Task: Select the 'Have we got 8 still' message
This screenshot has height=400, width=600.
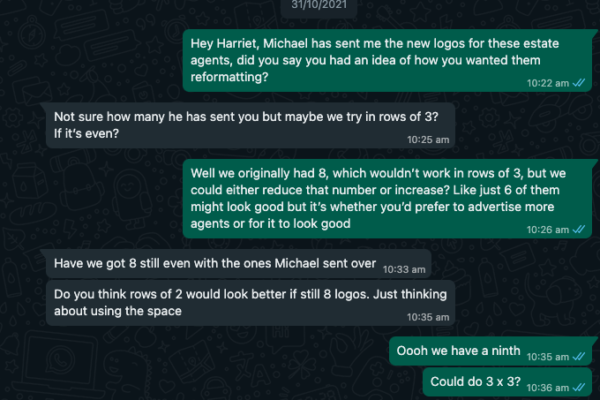Action: click(x=238, y=263)
